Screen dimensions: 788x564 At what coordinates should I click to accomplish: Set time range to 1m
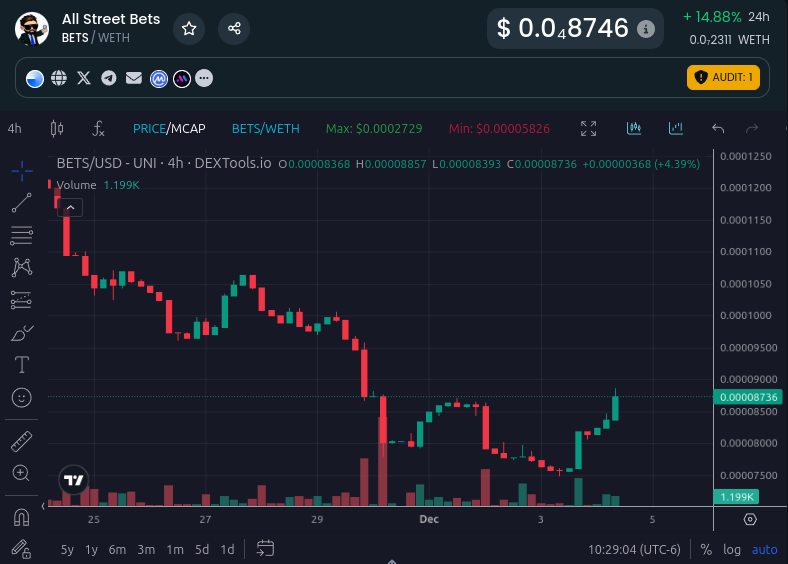175,549
